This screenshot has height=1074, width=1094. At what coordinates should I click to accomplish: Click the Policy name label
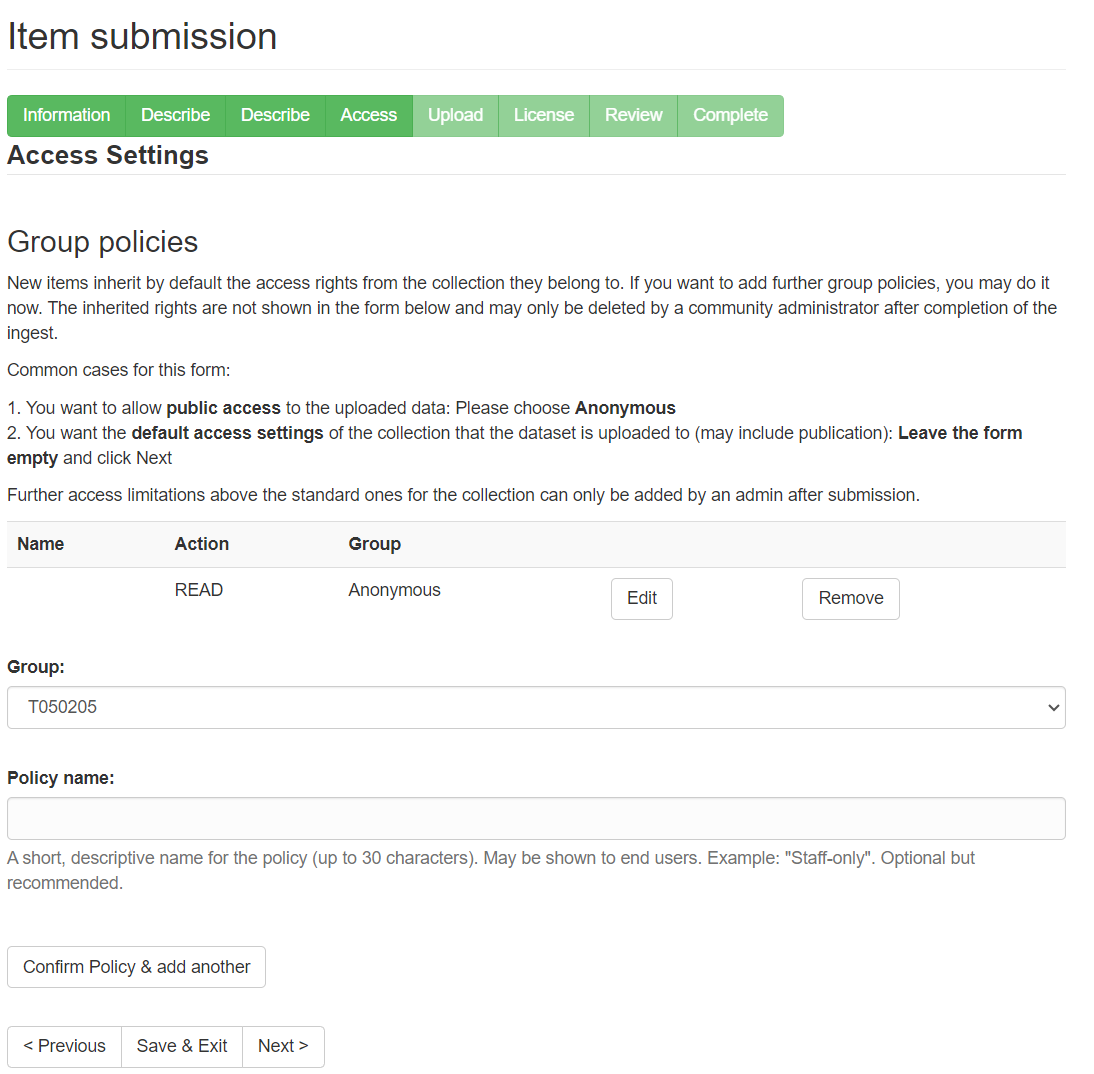pos(61,778)
